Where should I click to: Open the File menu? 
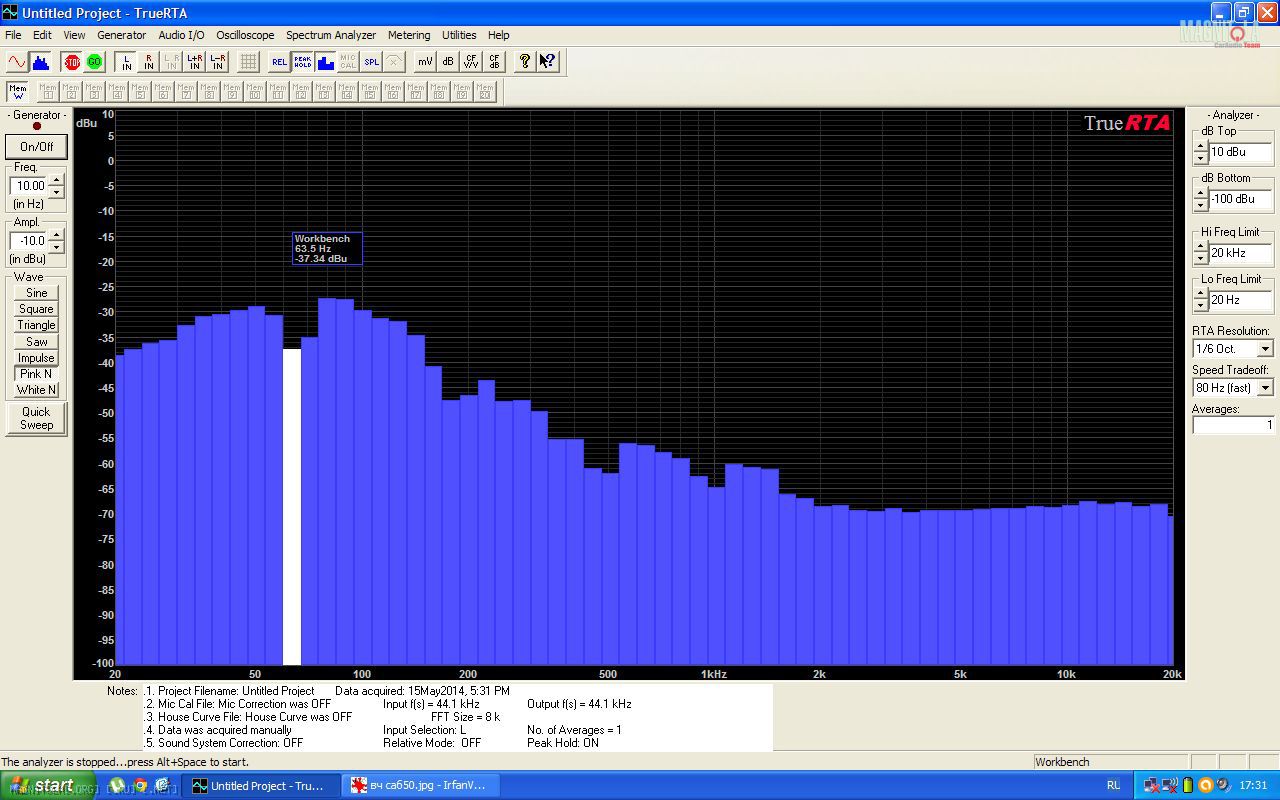(x=13, y=35)
